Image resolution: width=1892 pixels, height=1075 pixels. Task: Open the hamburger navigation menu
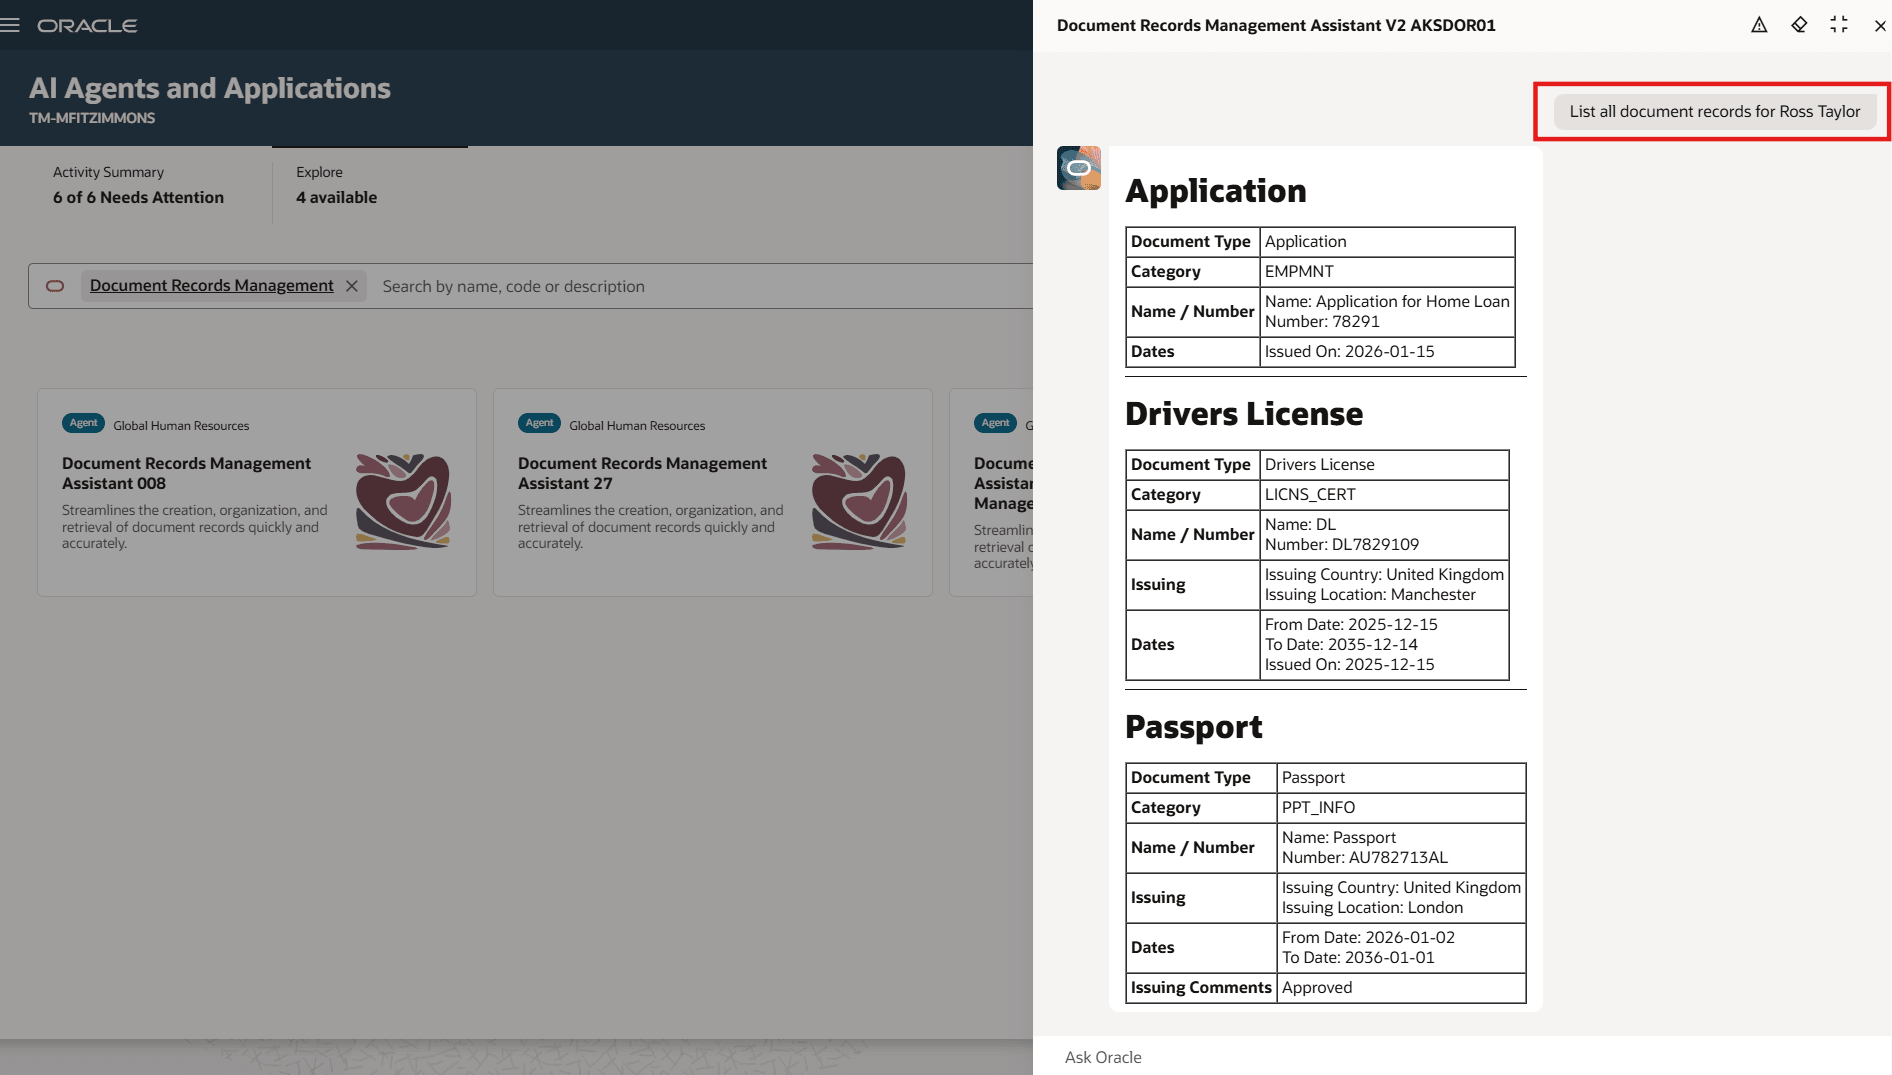[11, 24]
